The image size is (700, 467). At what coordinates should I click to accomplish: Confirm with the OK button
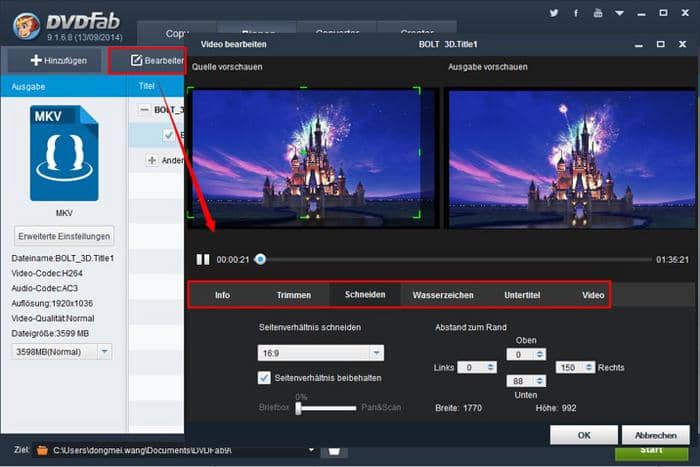[584, 435]
